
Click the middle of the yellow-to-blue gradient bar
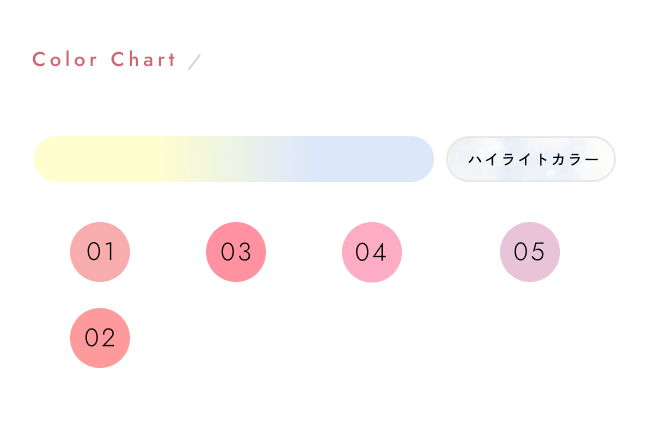(234, 159)
